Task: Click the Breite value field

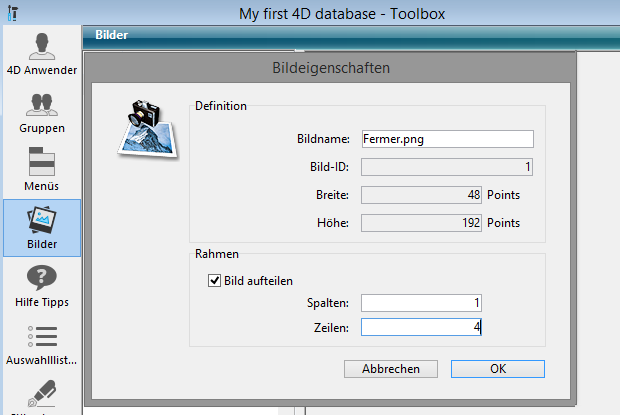Action: point(422,195)
